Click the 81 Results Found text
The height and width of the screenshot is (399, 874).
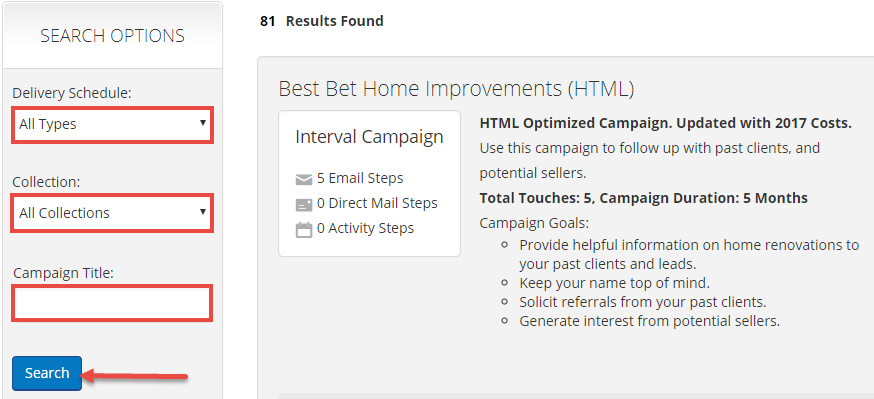(322, 21)
